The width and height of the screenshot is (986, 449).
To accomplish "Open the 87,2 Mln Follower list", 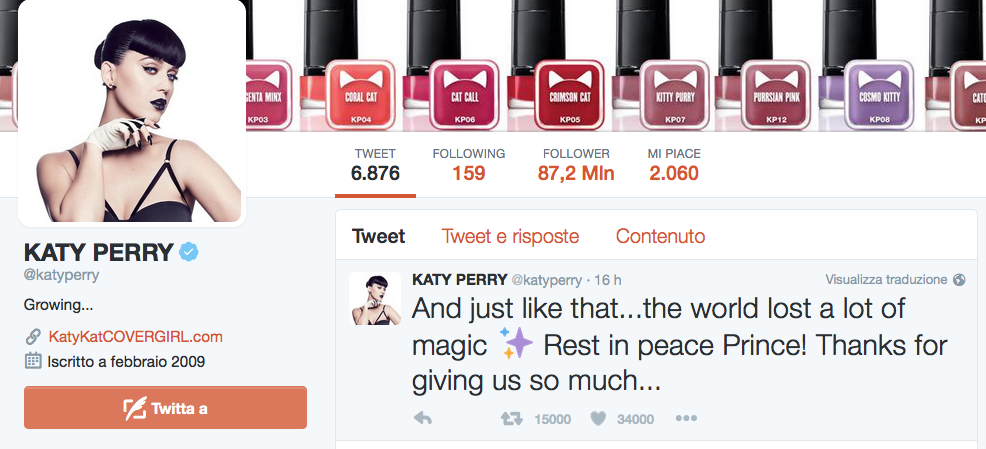I will 576,165.
